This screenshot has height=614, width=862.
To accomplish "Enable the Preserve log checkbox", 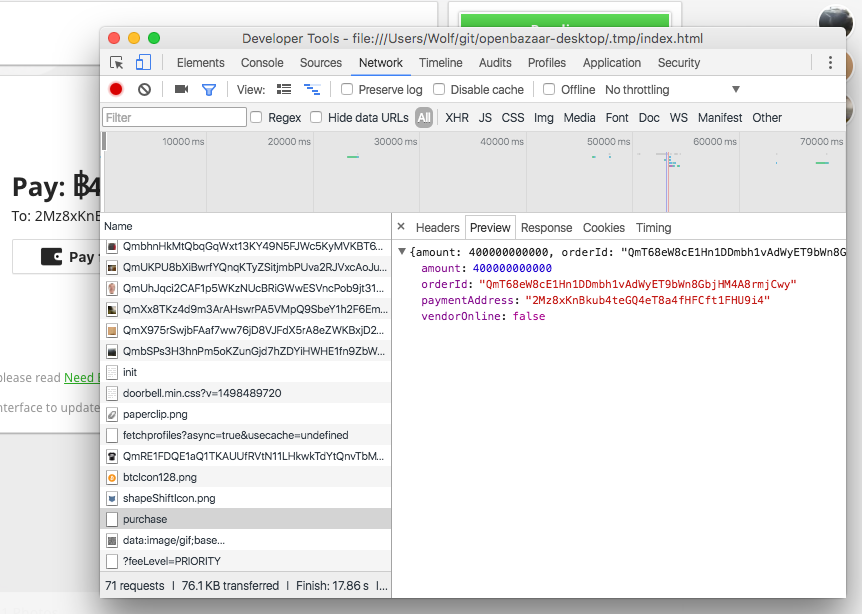I will point(347,89).
